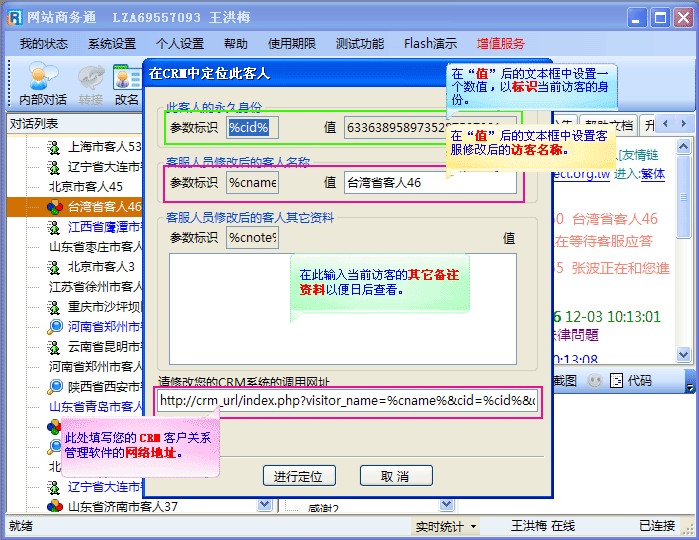This screenshot has height=540, width=699.
Task: Click the 进行定位 button
Action: pos(305,475)
